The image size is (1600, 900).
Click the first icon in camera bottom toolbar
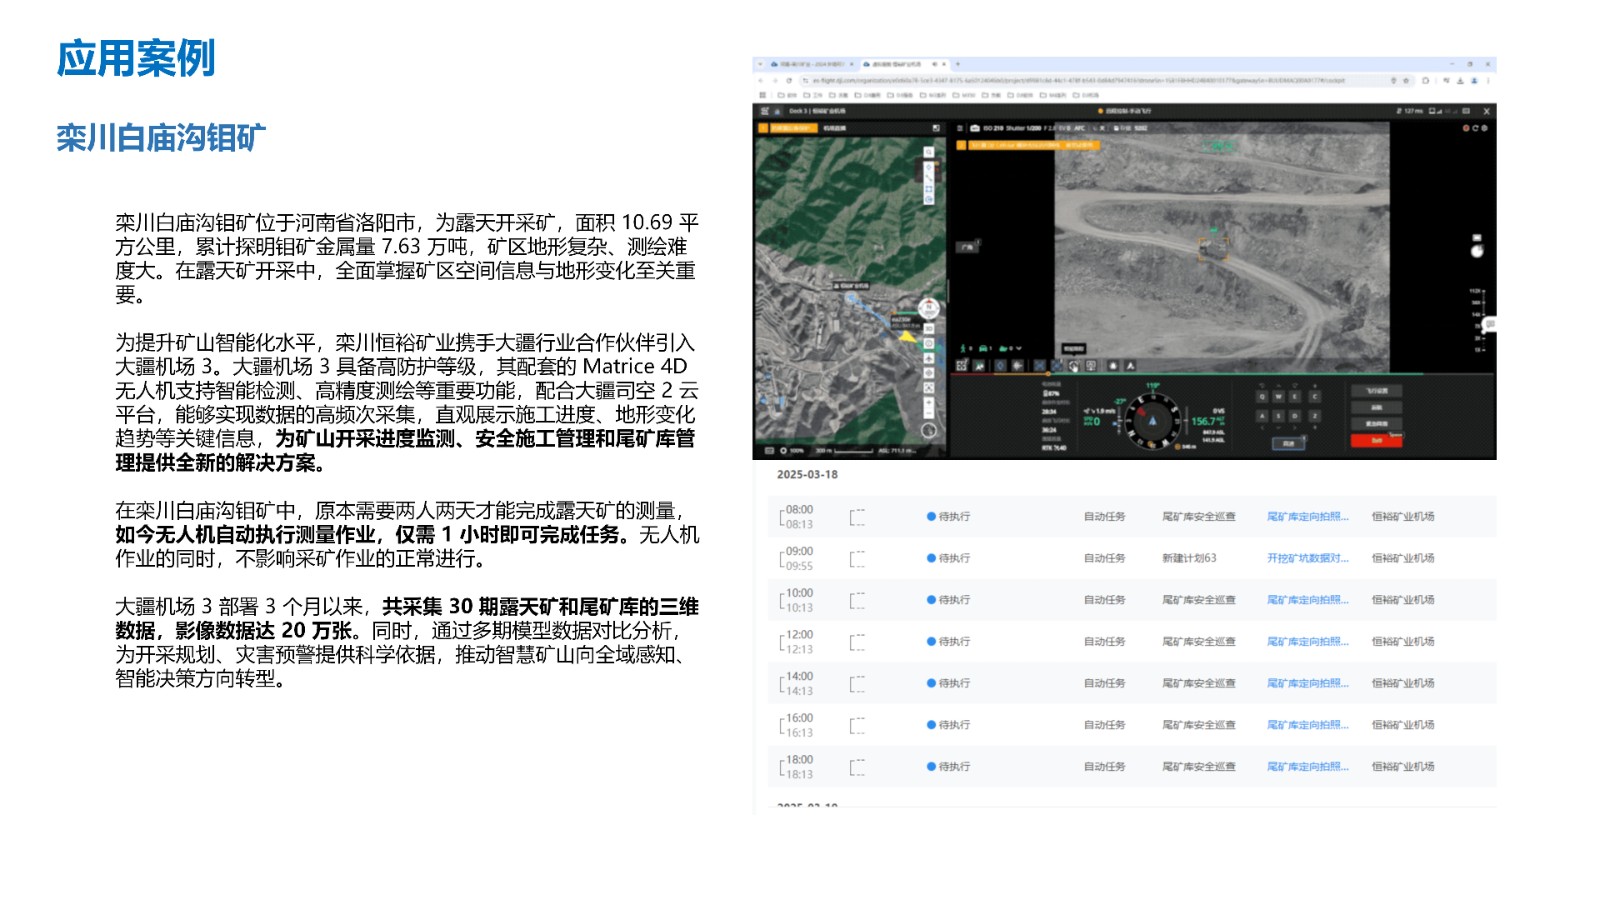(x=962, y=365)
